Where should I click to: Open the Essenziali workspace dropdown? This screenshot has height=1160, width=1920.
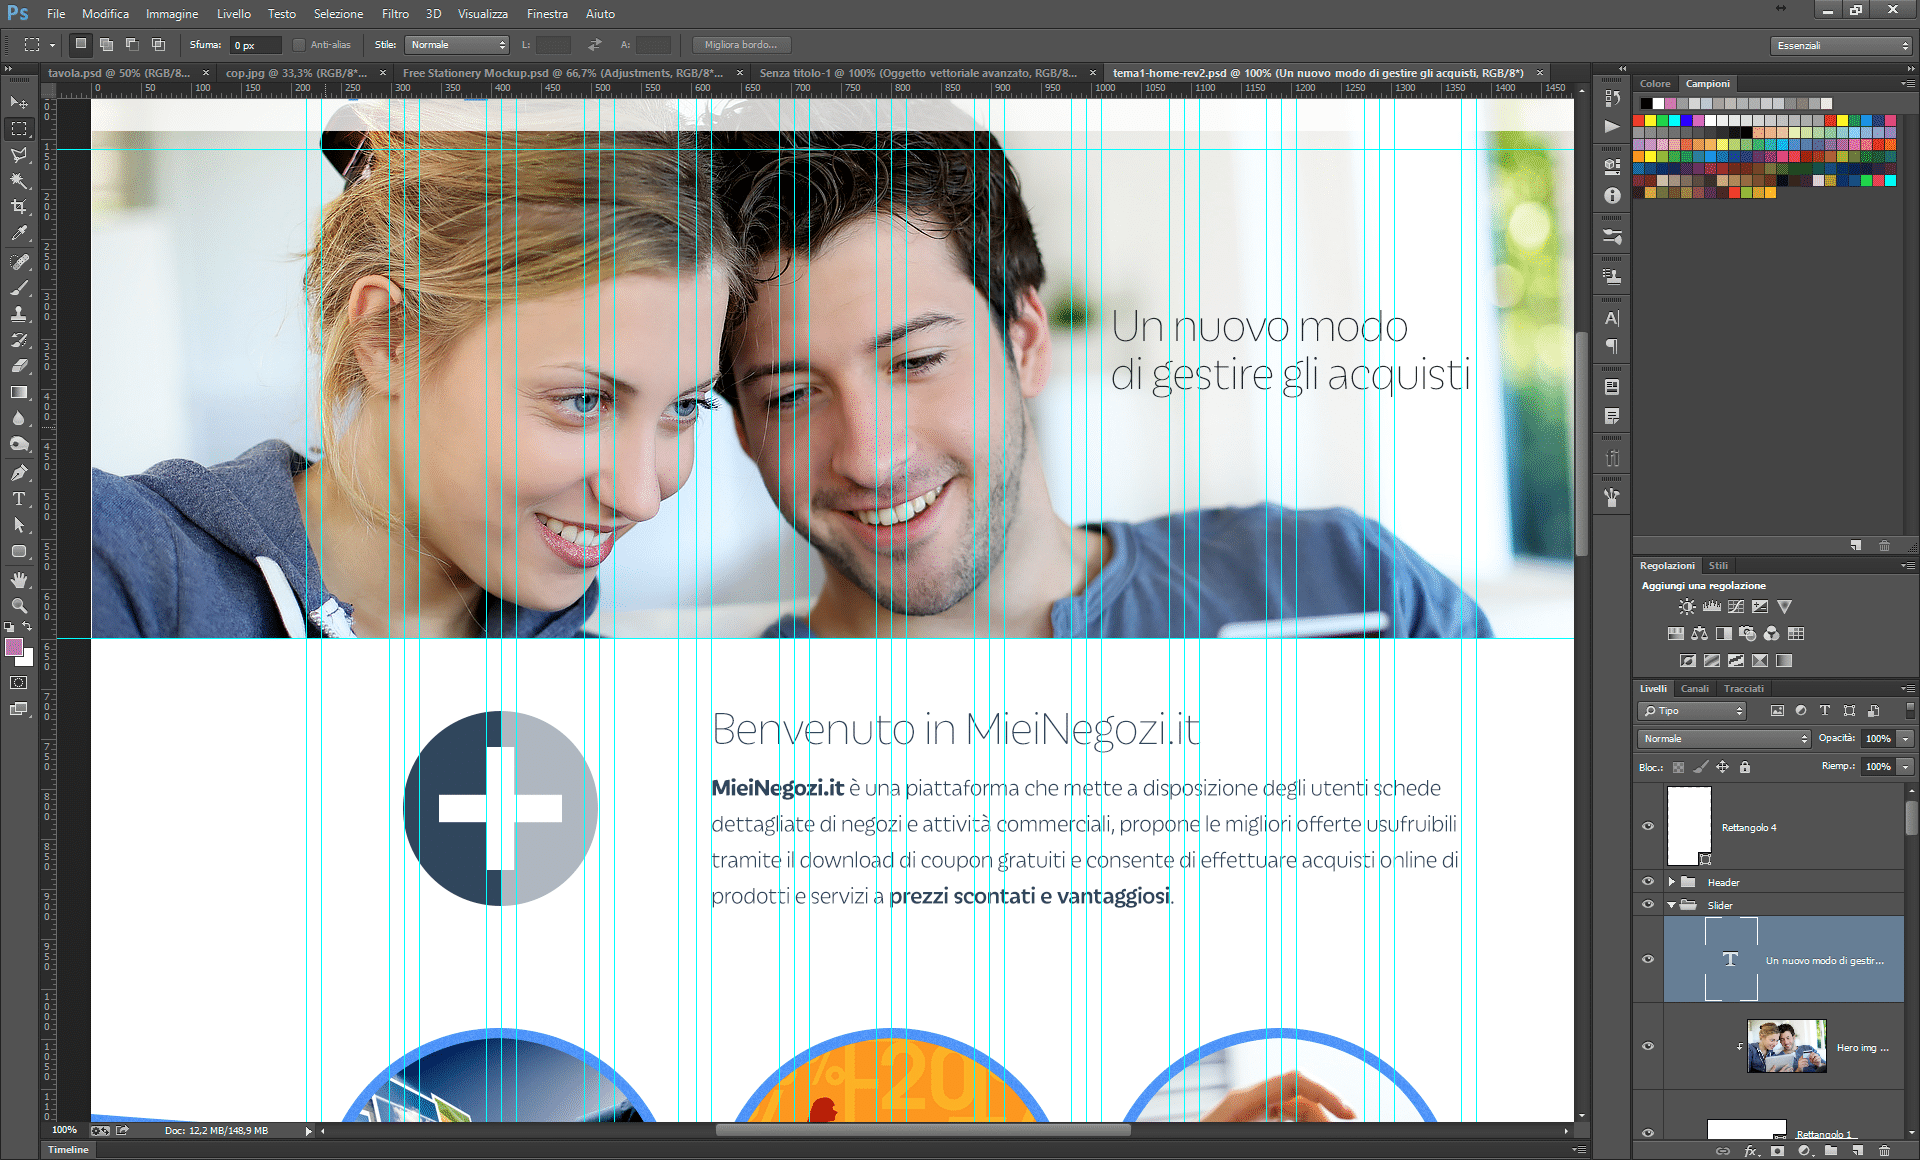coord(1841,46)
